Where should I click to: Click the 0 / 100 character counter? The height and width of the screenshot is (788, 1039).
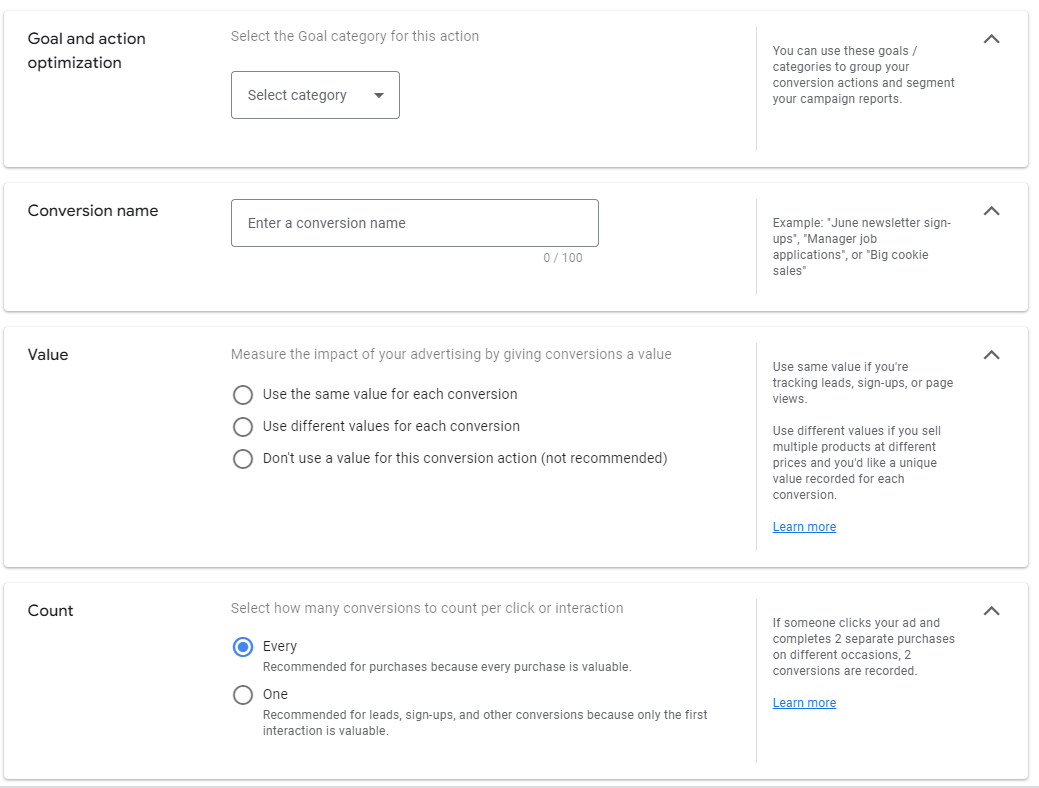563,258
